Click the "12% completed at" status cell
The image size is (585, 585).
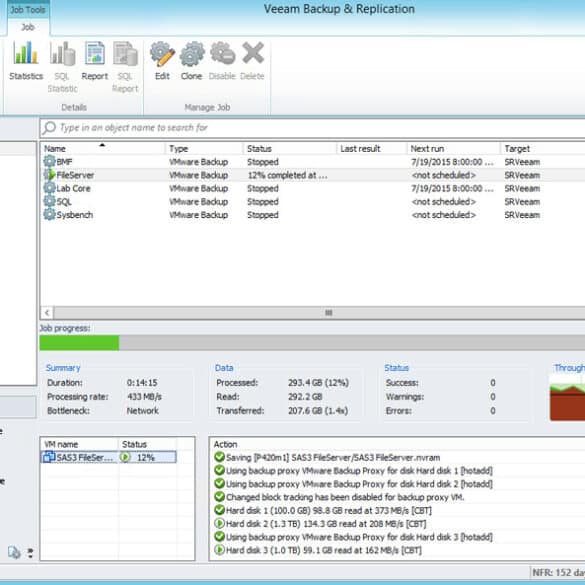coord(288,175)
